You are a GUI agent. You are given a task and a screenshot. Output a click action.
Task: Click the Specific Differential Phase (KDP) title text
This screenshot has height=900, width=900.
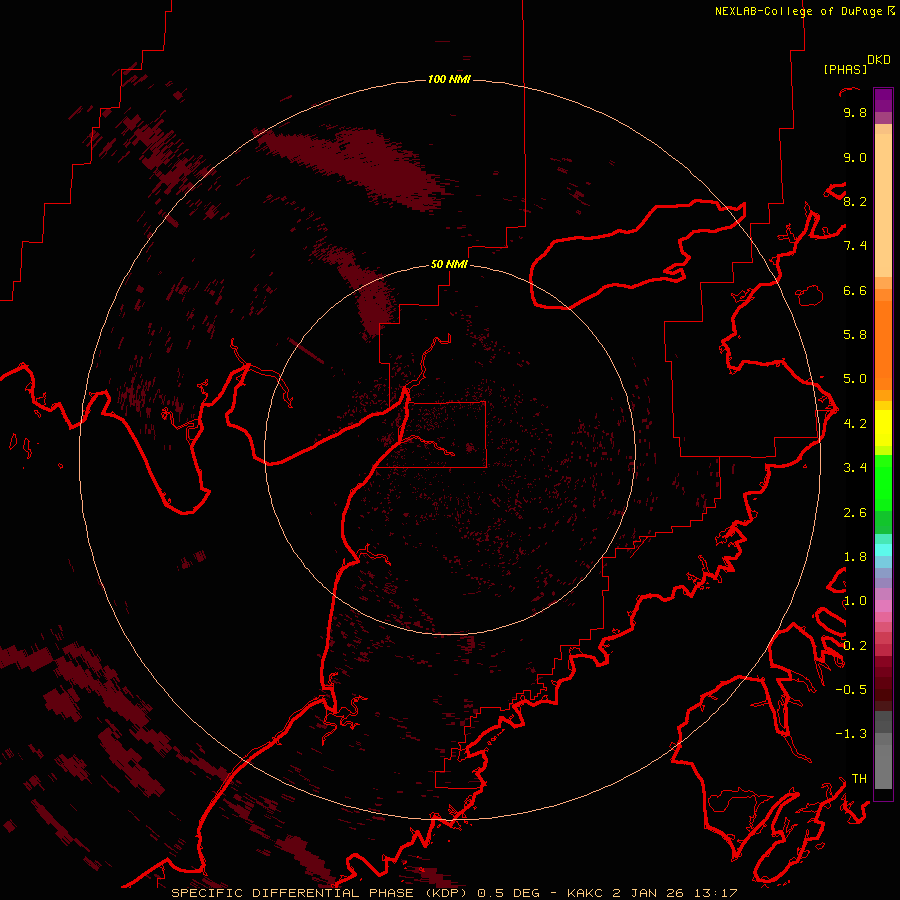click(x=318, y=893)
